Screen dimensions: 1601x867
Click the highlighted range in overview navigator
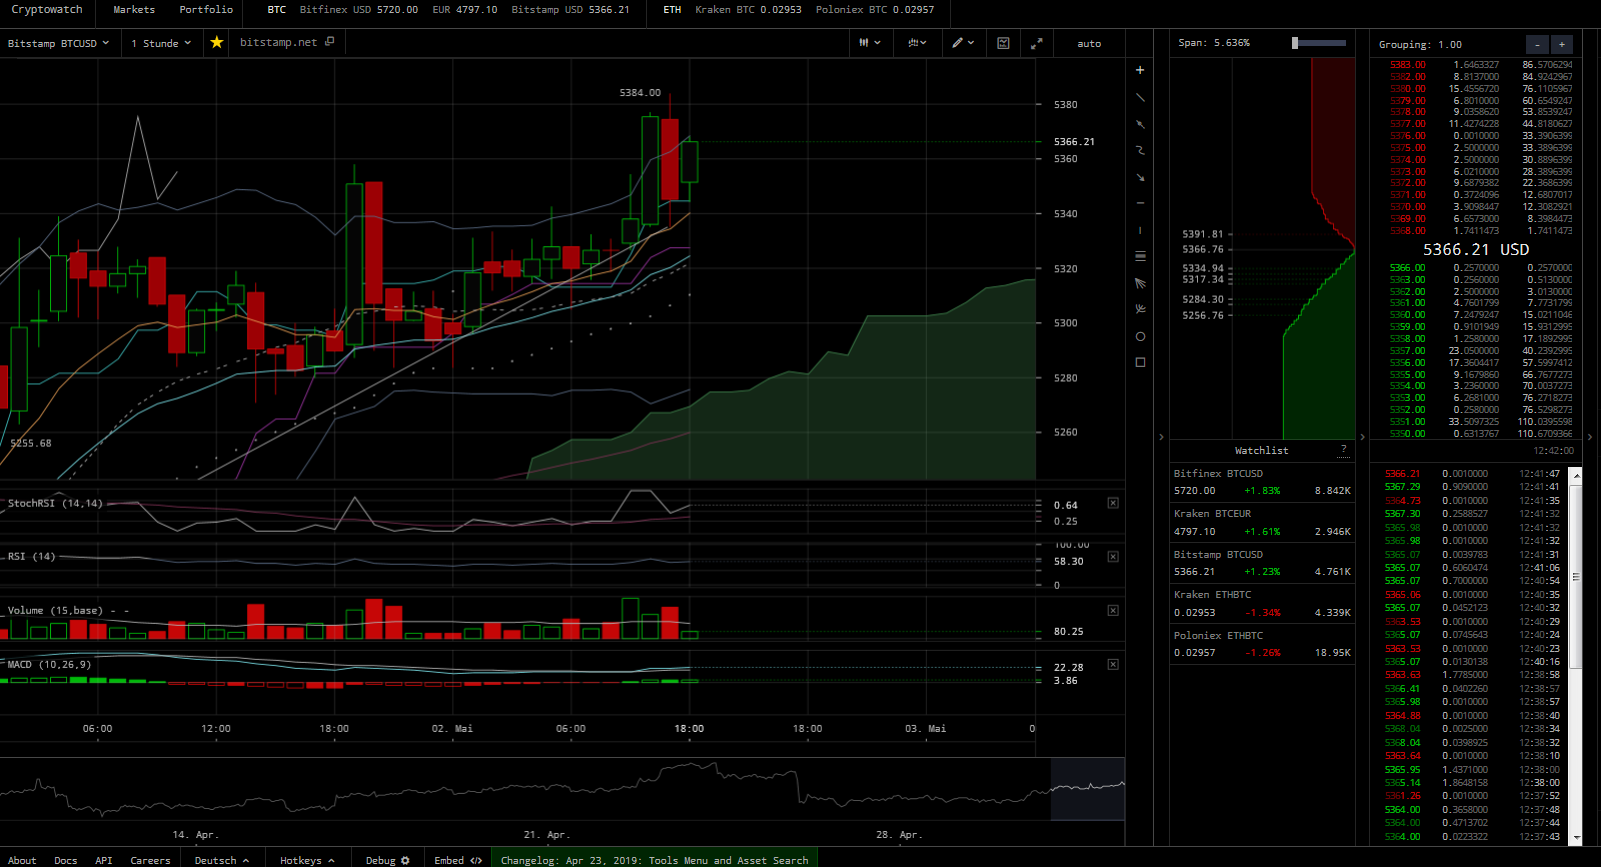click(x=1087, y=789)
